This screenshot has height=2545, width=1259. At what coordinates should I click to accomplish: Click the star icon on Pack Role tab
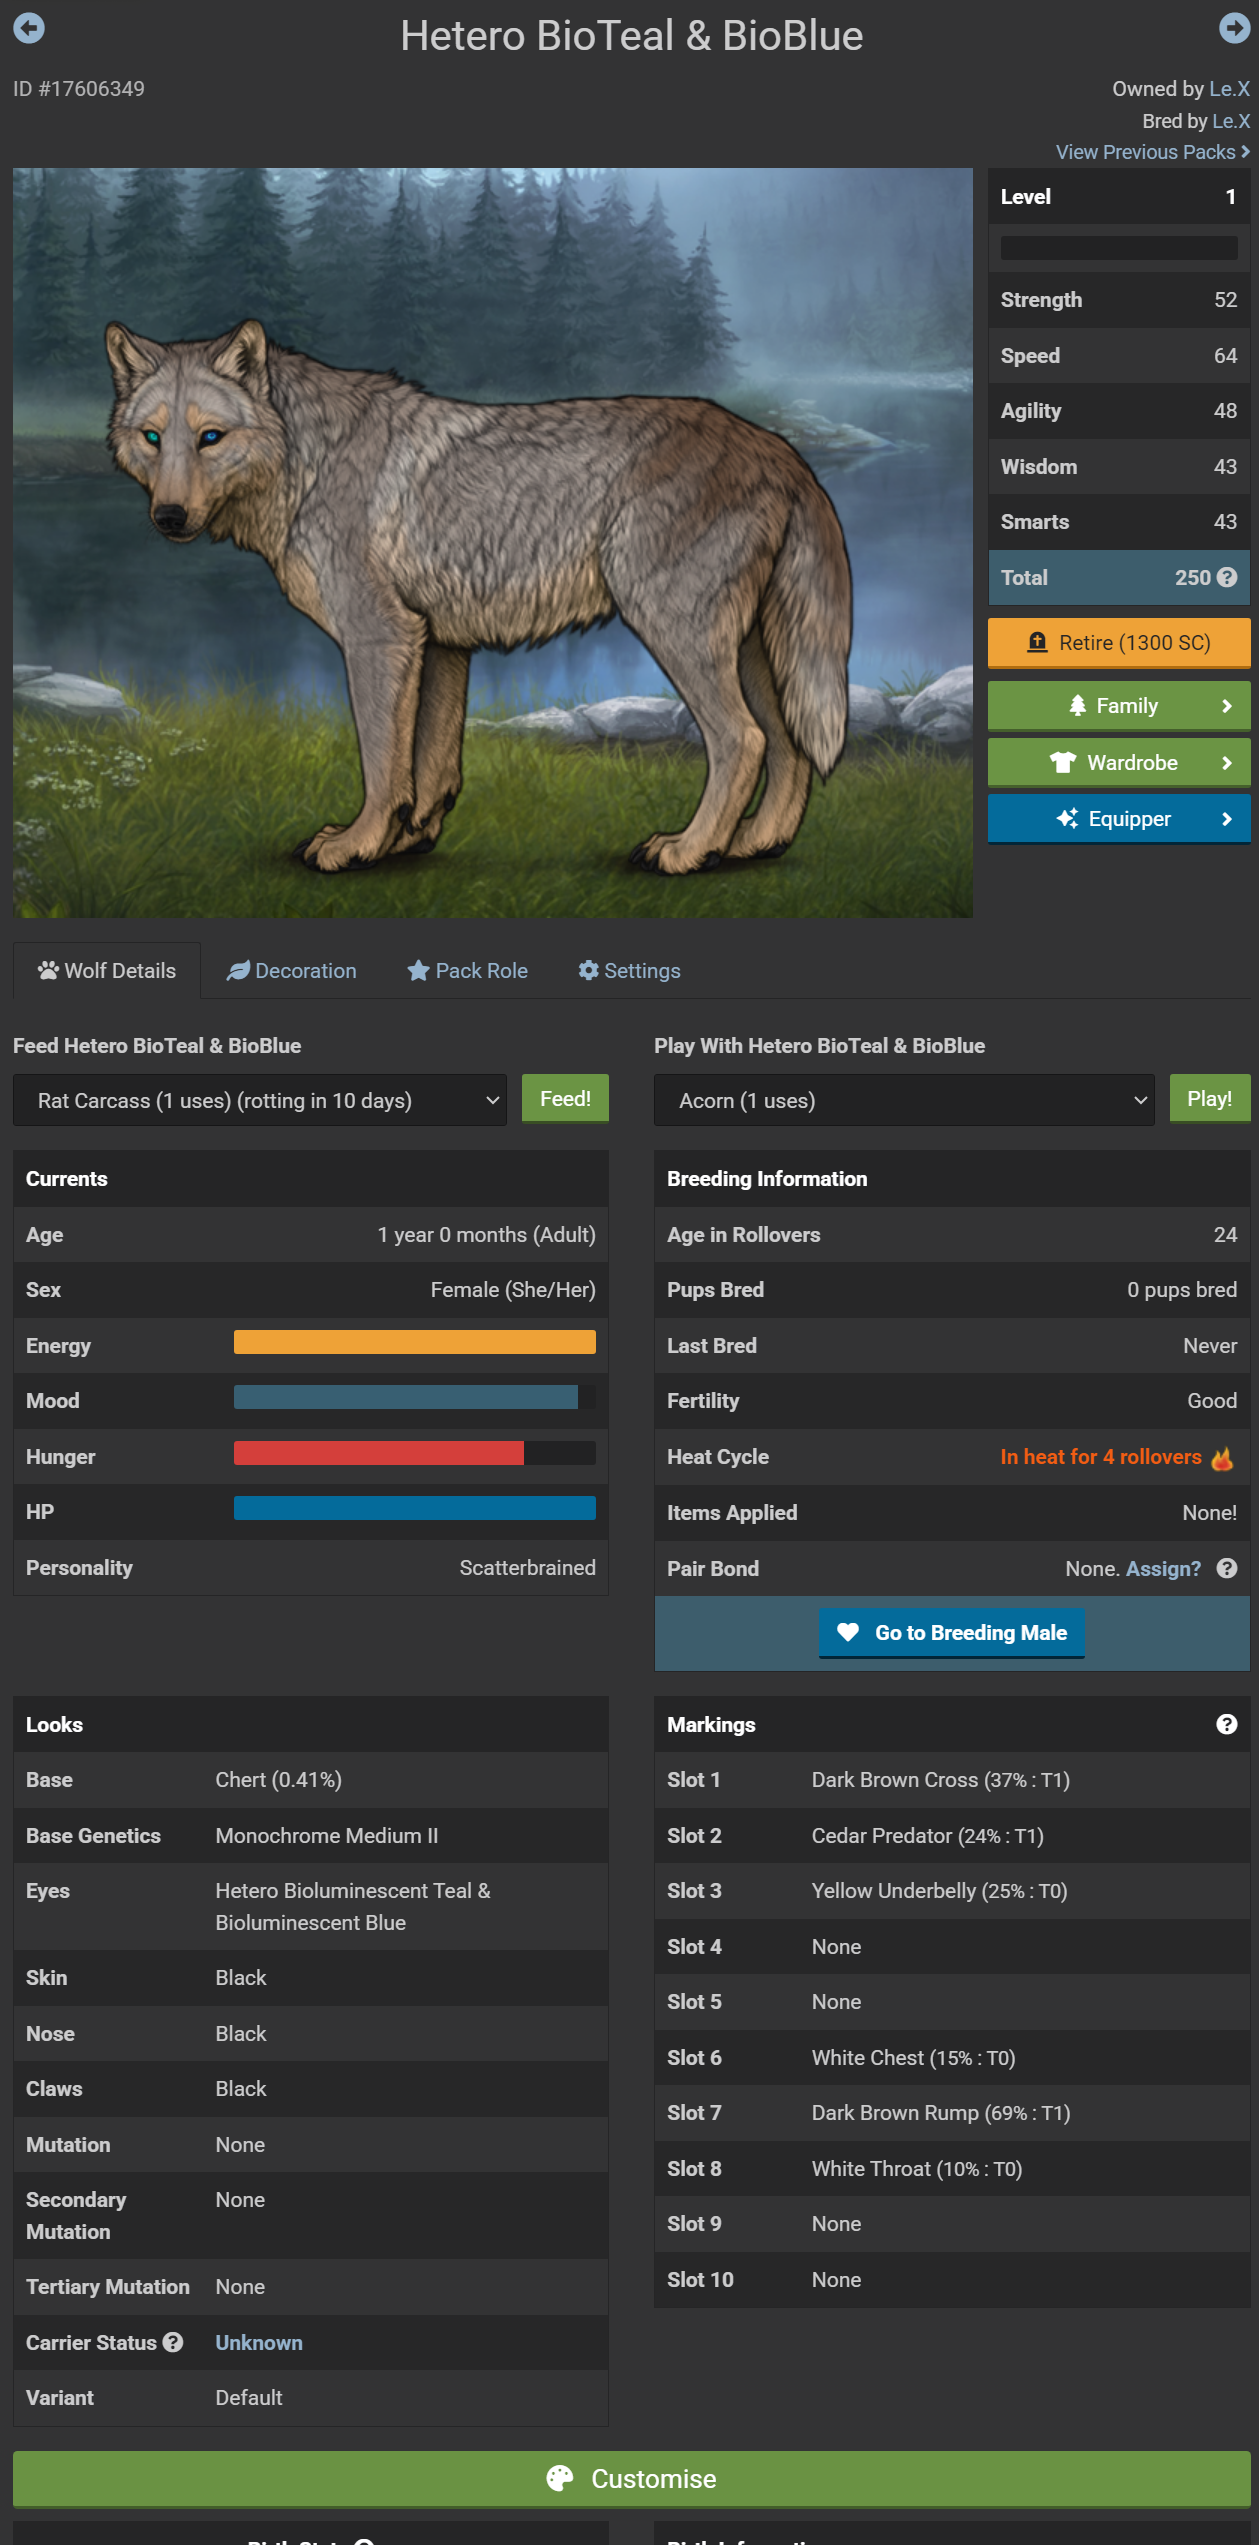click(418, 970)
